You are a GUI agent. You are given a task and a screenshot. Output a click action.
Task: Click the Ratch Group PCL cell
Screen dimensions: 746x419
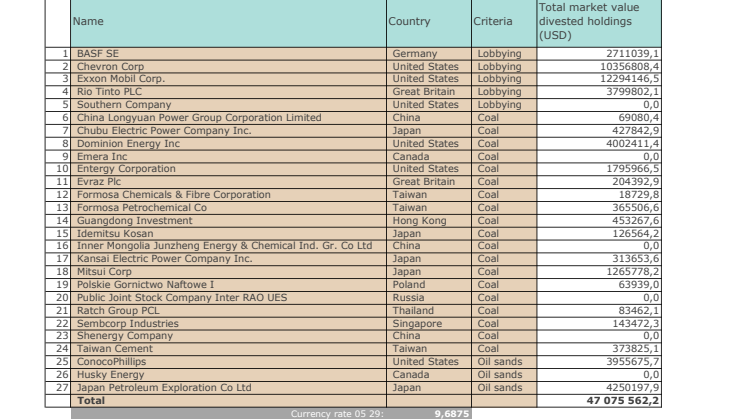coord(228,311)
